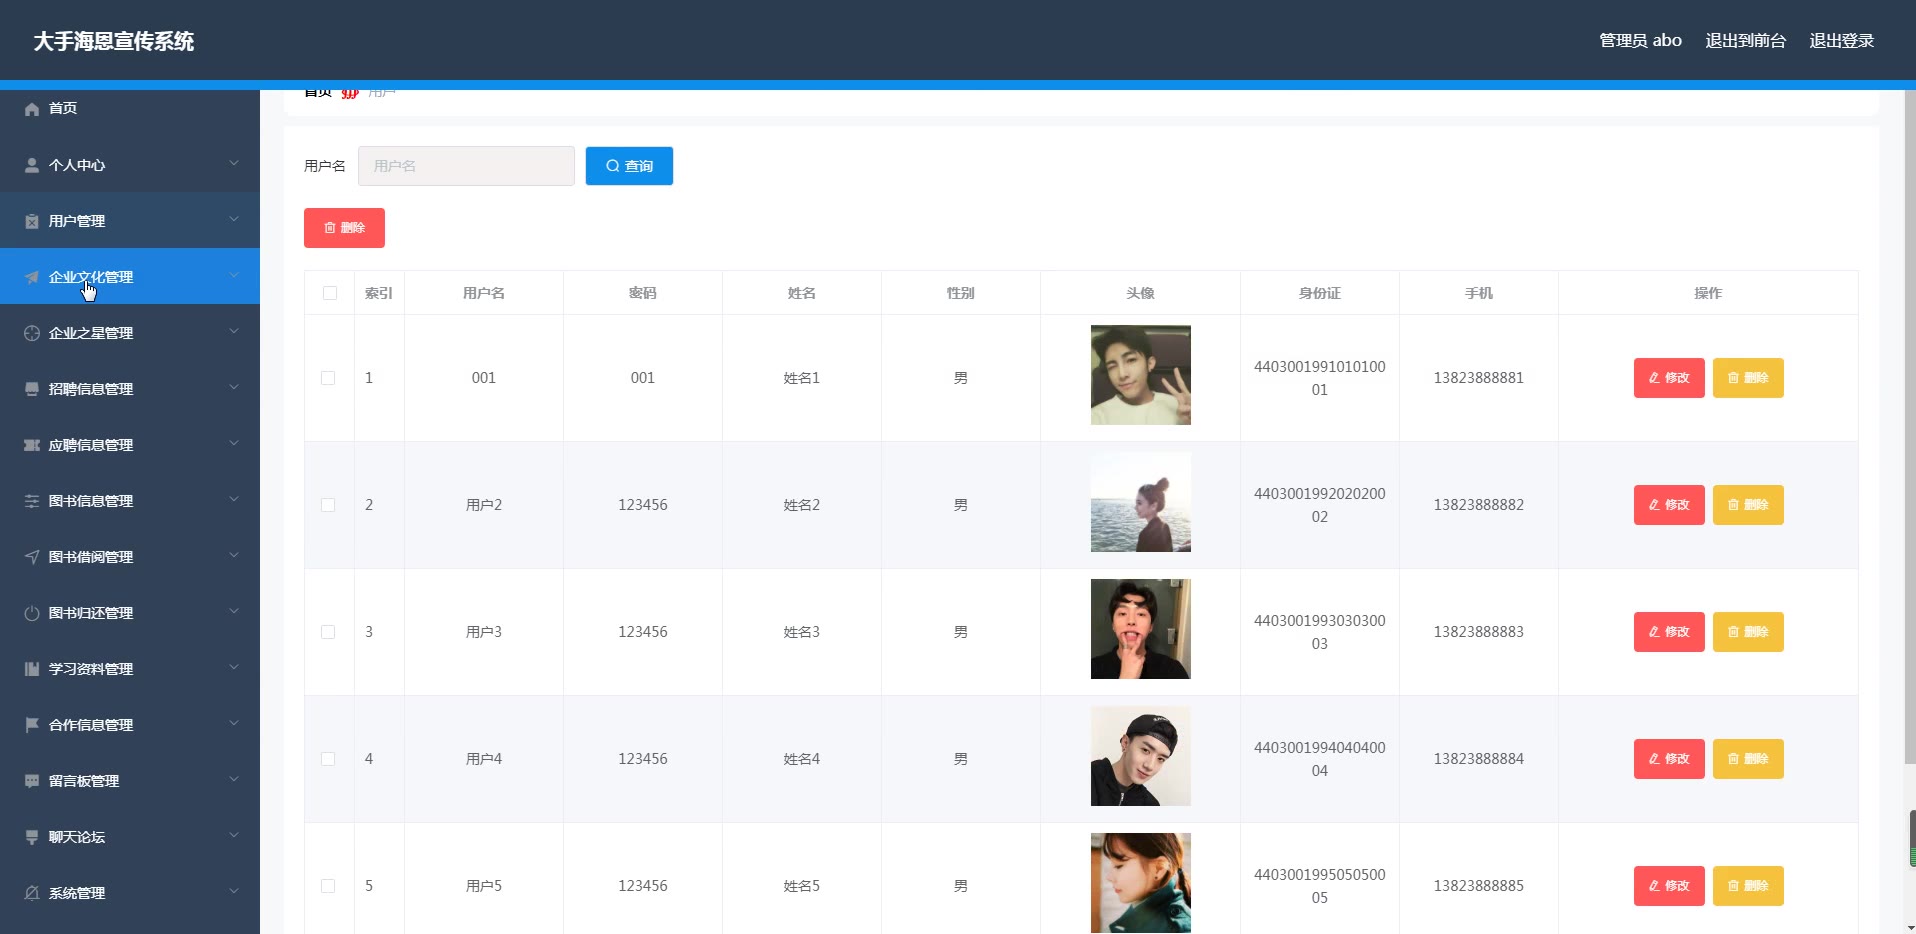Expand the 企业之星管理 chevron arrow
The height and width of the screenshot is (934, 1916).
click(234, 331)
